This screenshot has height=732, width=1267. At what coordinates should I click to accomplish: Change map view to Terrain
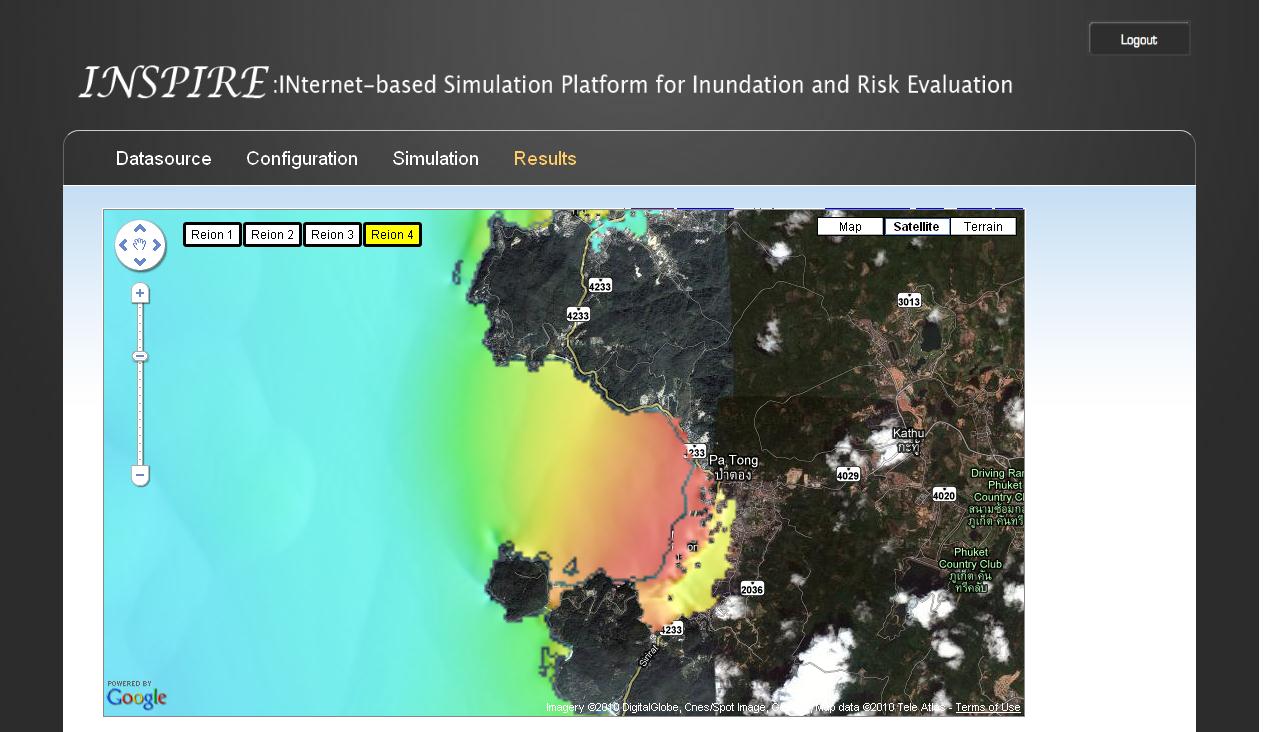click(983, 227)
